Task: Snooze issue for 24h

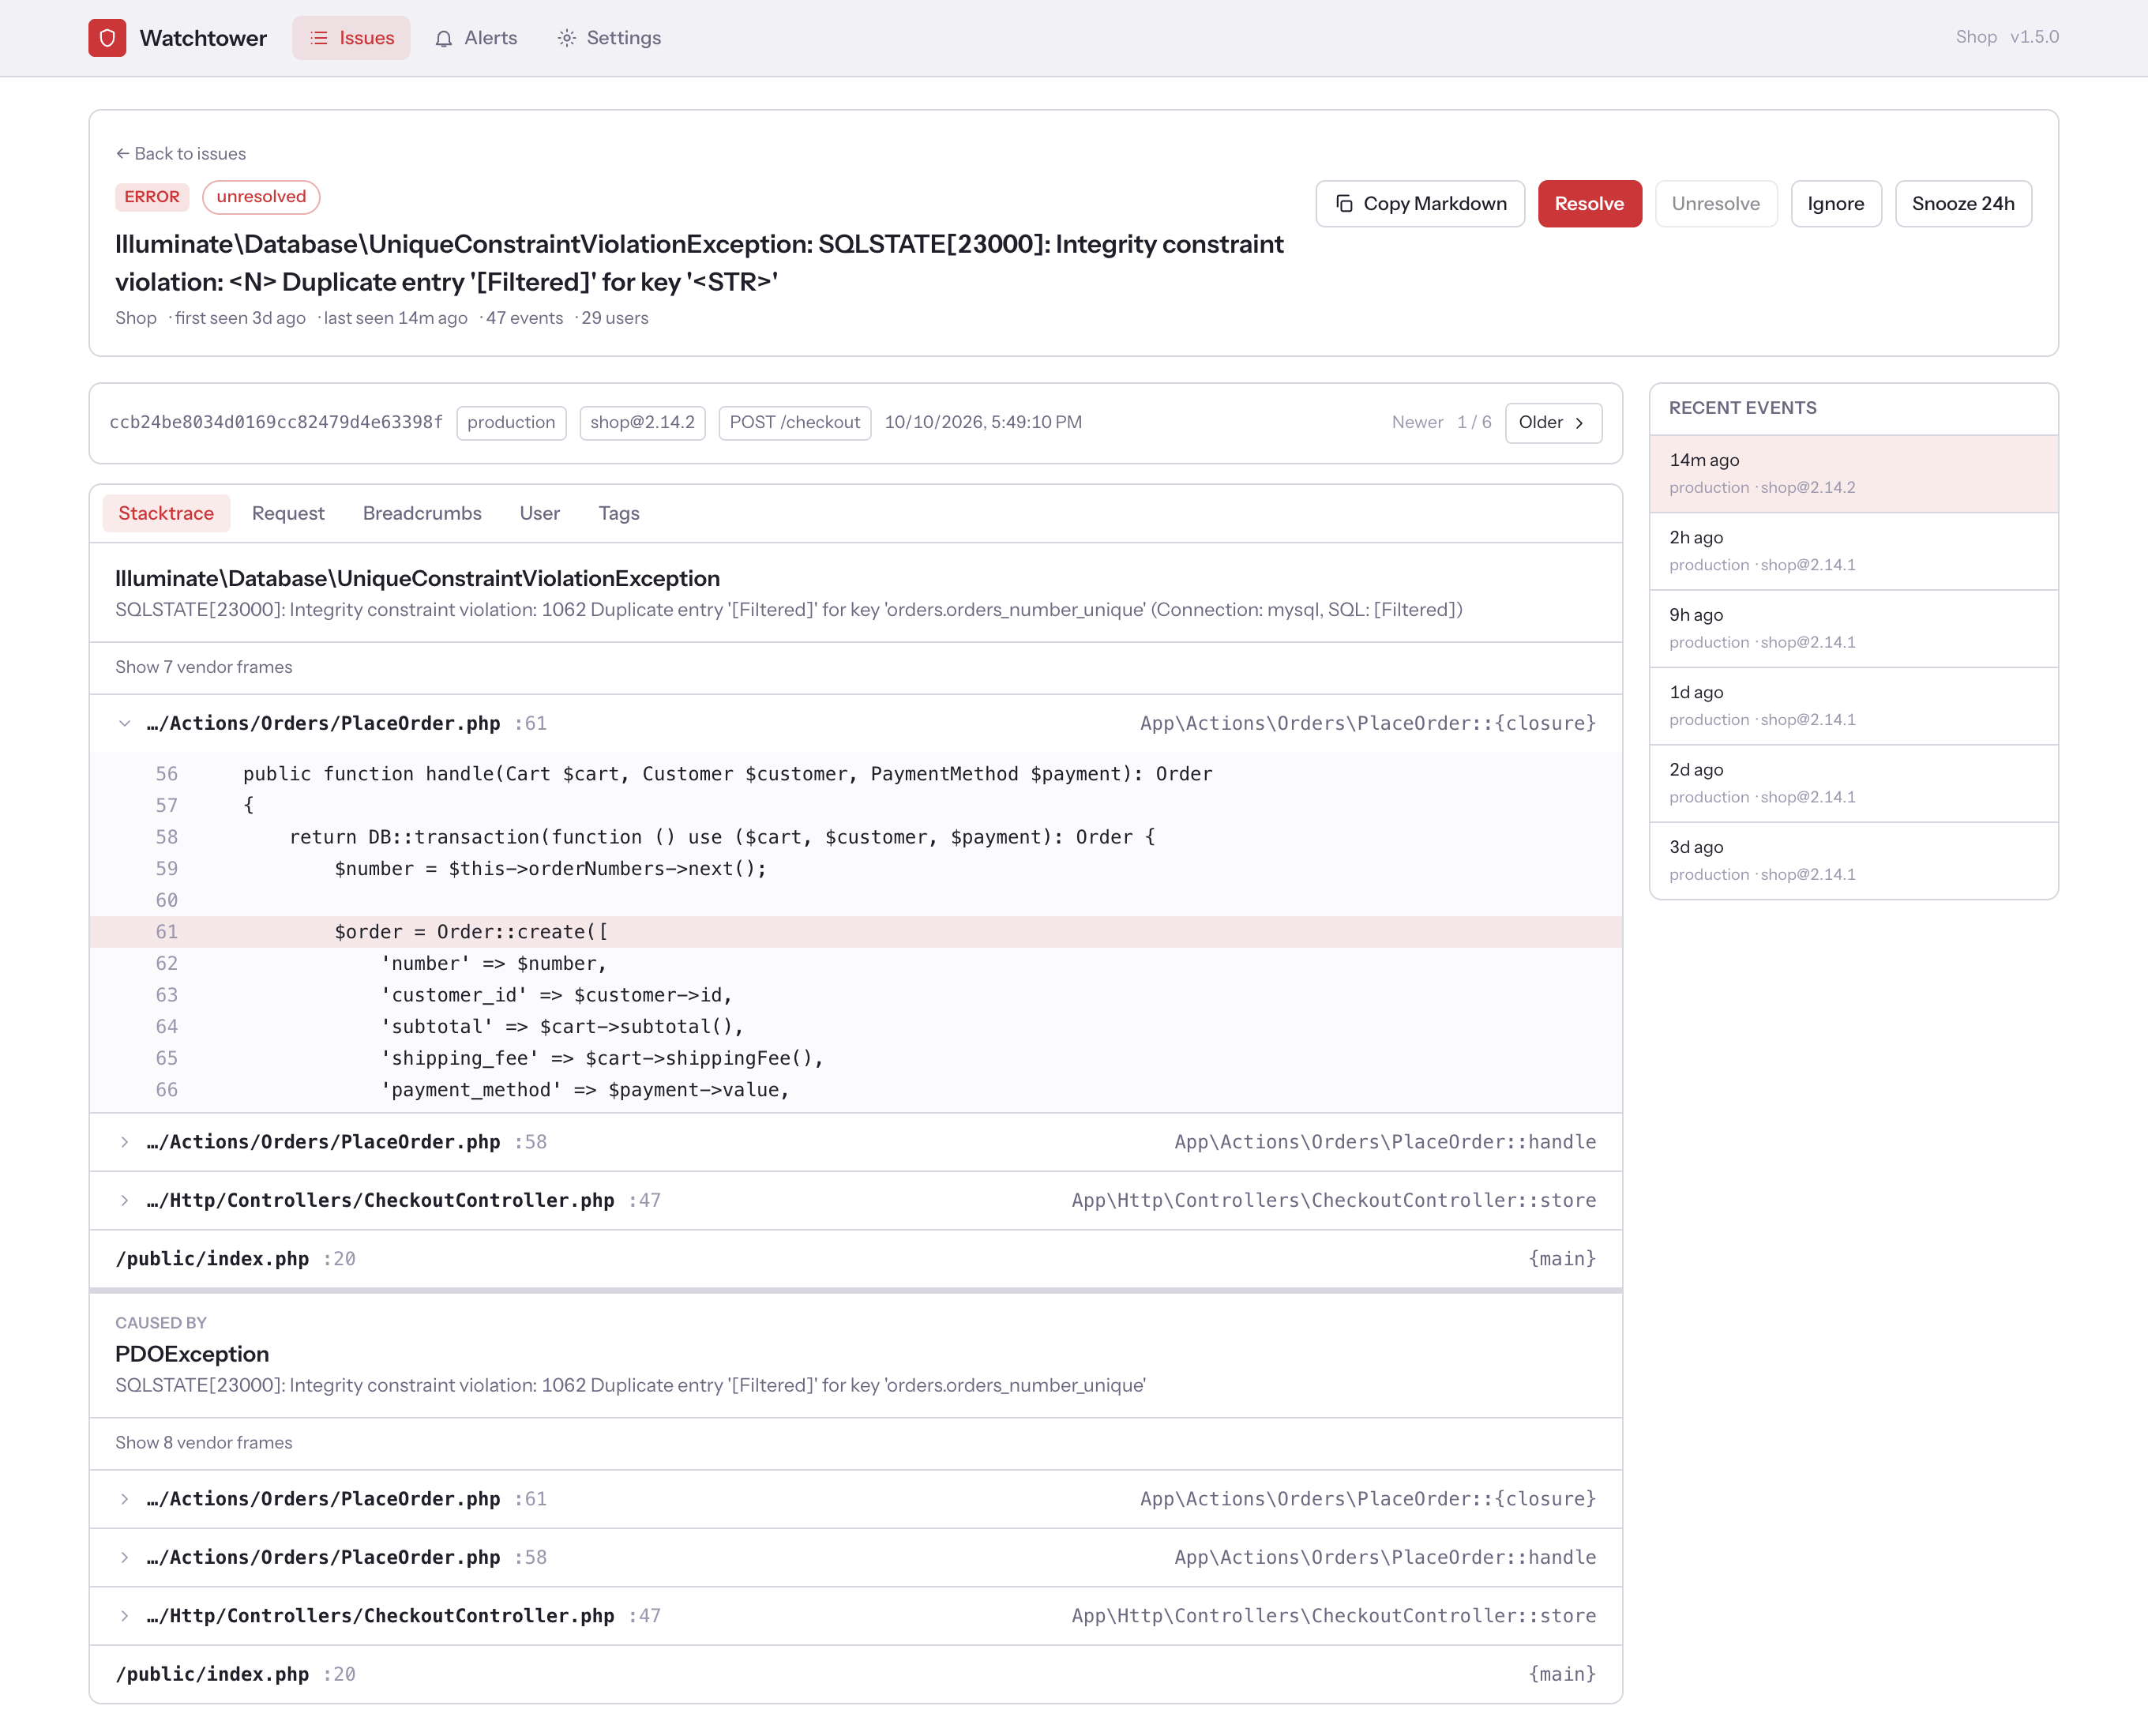Action: (1963, 204)
